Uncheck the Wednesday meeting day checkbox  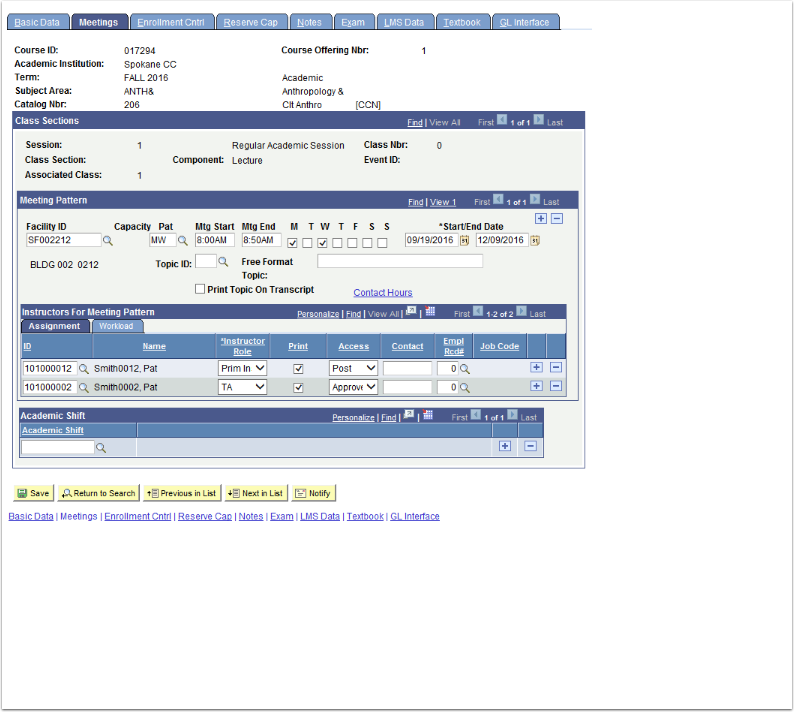coord(322,243)
